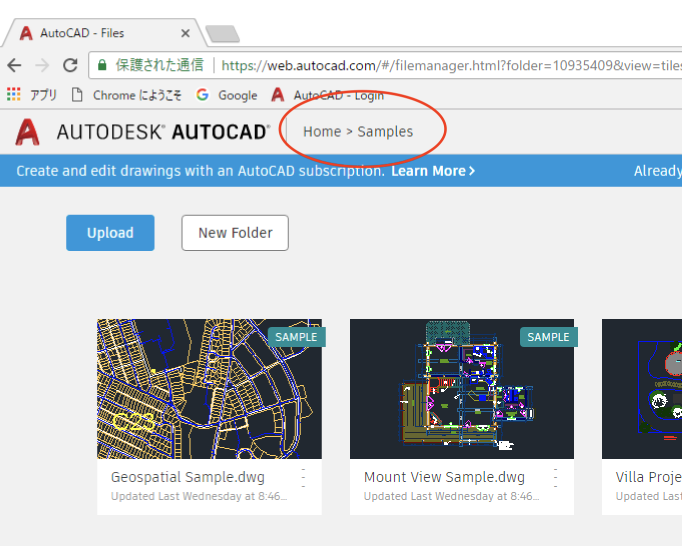Click the Autodesk AutoCAD logo

tap(142, 132)
